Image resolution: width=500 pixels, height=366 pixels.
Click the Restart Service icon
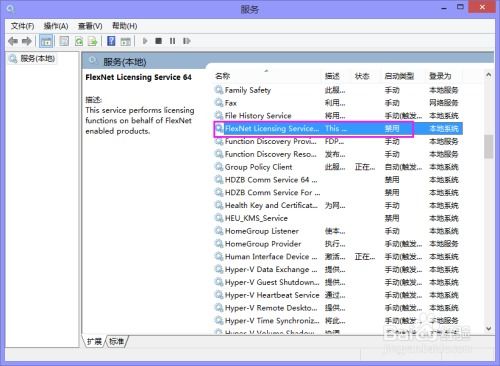[186, 41]
